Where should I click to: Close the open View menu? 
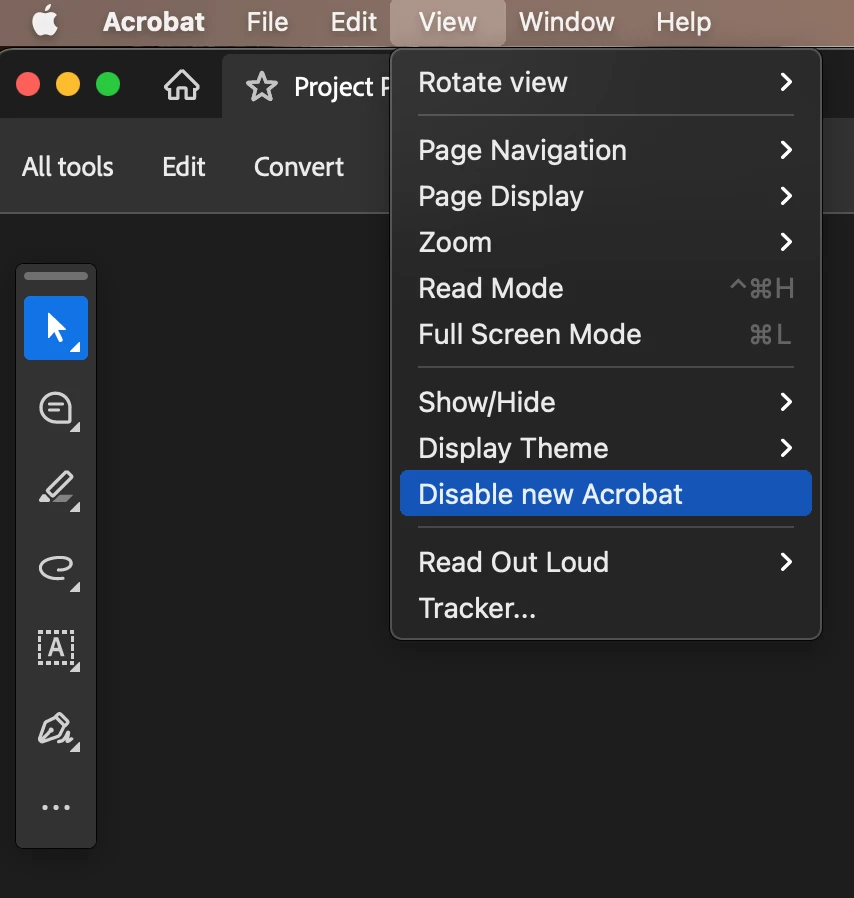(447, 22)
